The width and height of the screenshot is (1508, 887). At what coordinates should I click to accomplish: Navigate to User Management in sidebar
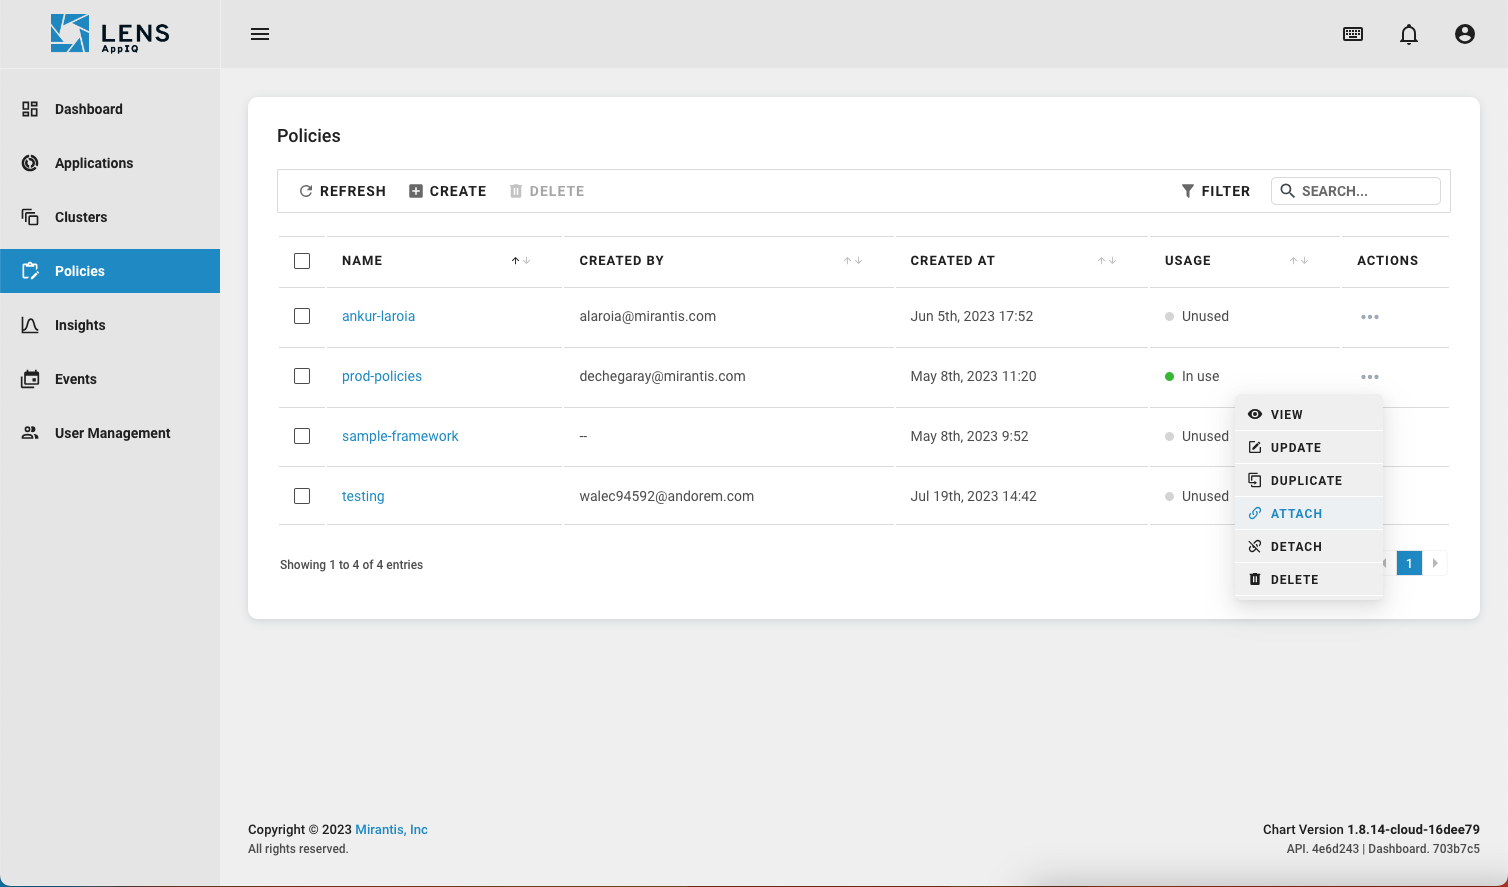tap(110, 433)
